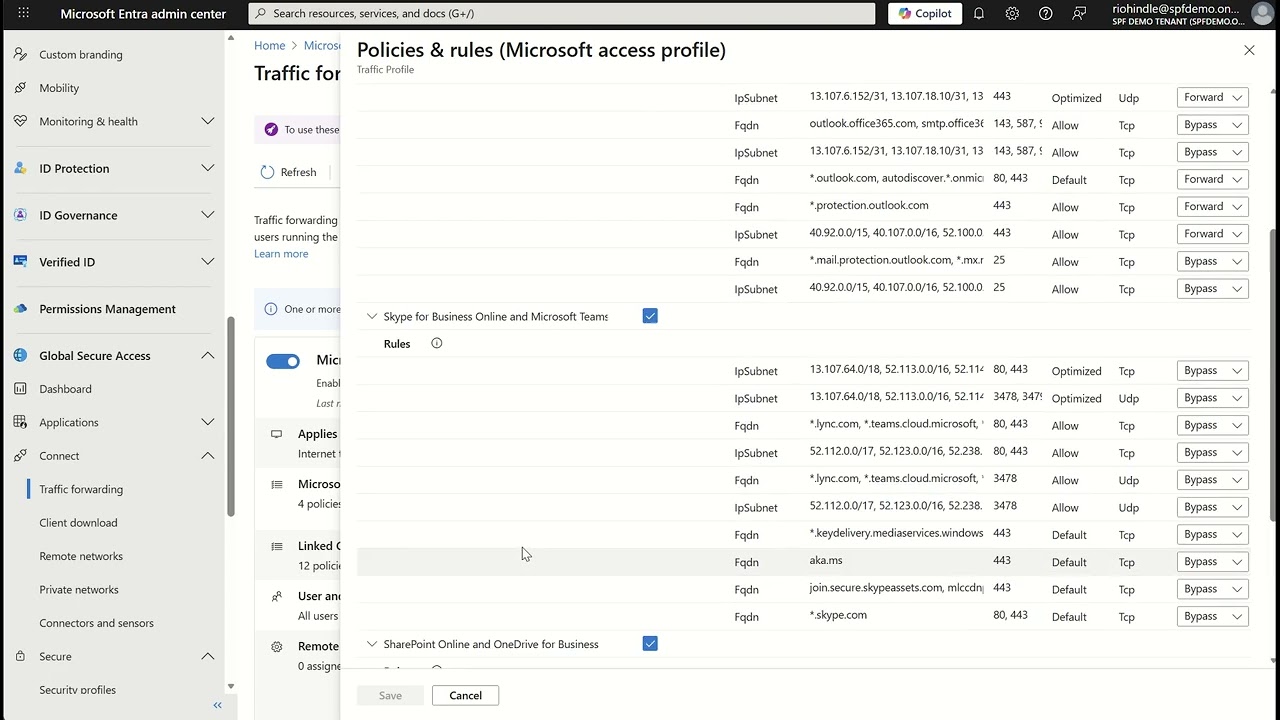
Task: Click the Monitoring & health heart icon
Action: 20,121
